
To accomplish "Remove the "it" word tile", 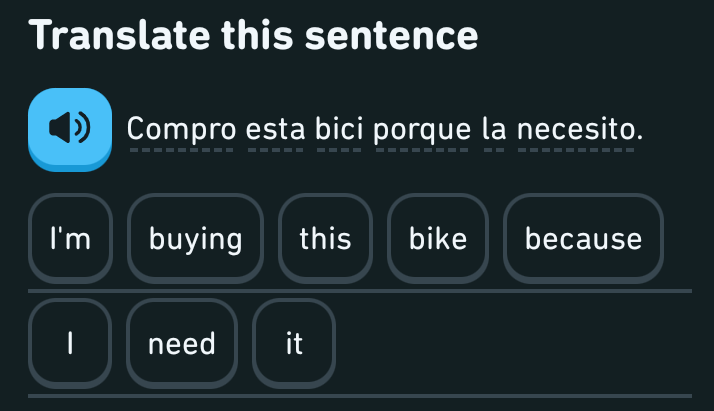I will coord(294,344).
